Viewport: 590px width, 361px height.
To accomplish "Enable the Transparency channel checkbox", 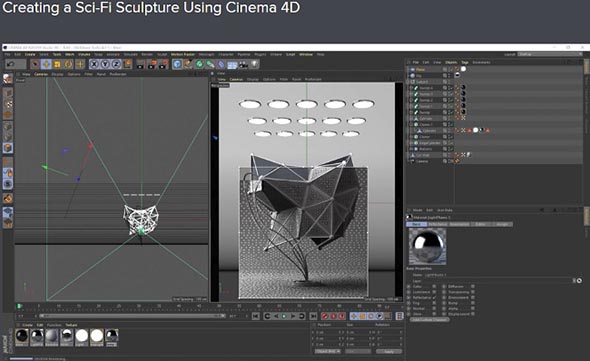I will pos(473,292).
